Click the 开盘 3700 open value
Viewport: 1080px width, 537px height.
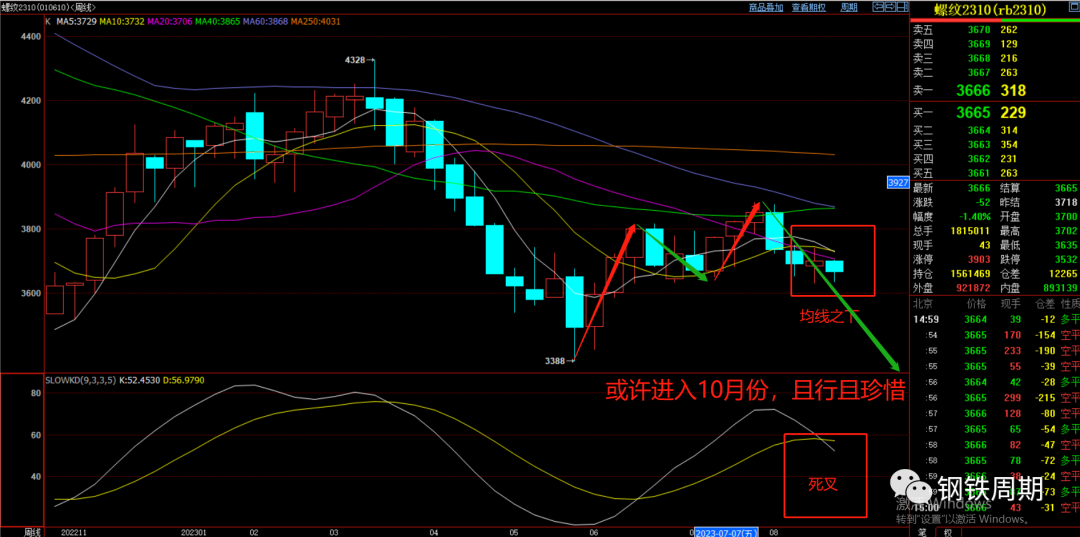point(1066,216)
